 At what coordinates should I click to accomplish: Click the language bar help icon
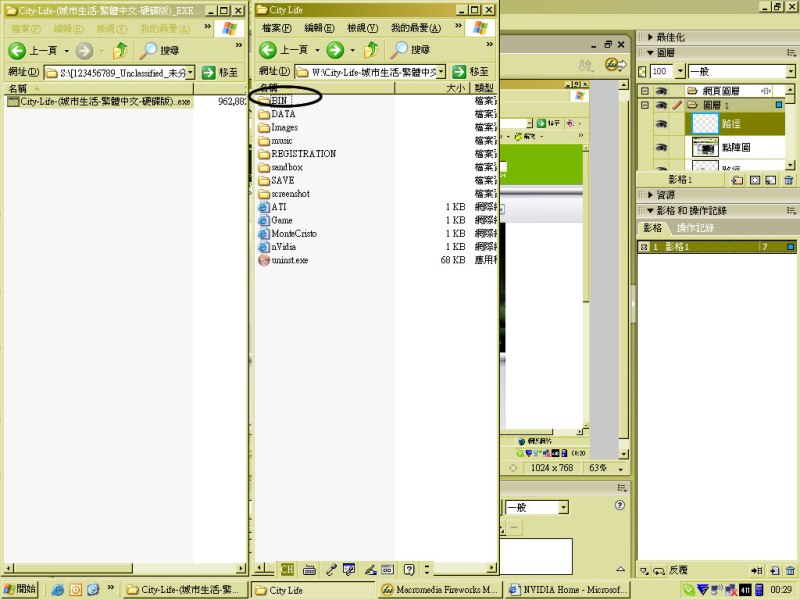pos(409,569)
